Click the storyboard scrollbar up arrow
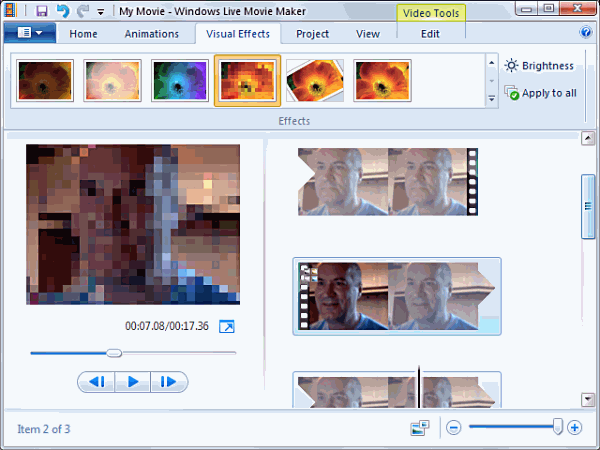Viewport: 600px width, 450px height. click(x=588, y=138)
